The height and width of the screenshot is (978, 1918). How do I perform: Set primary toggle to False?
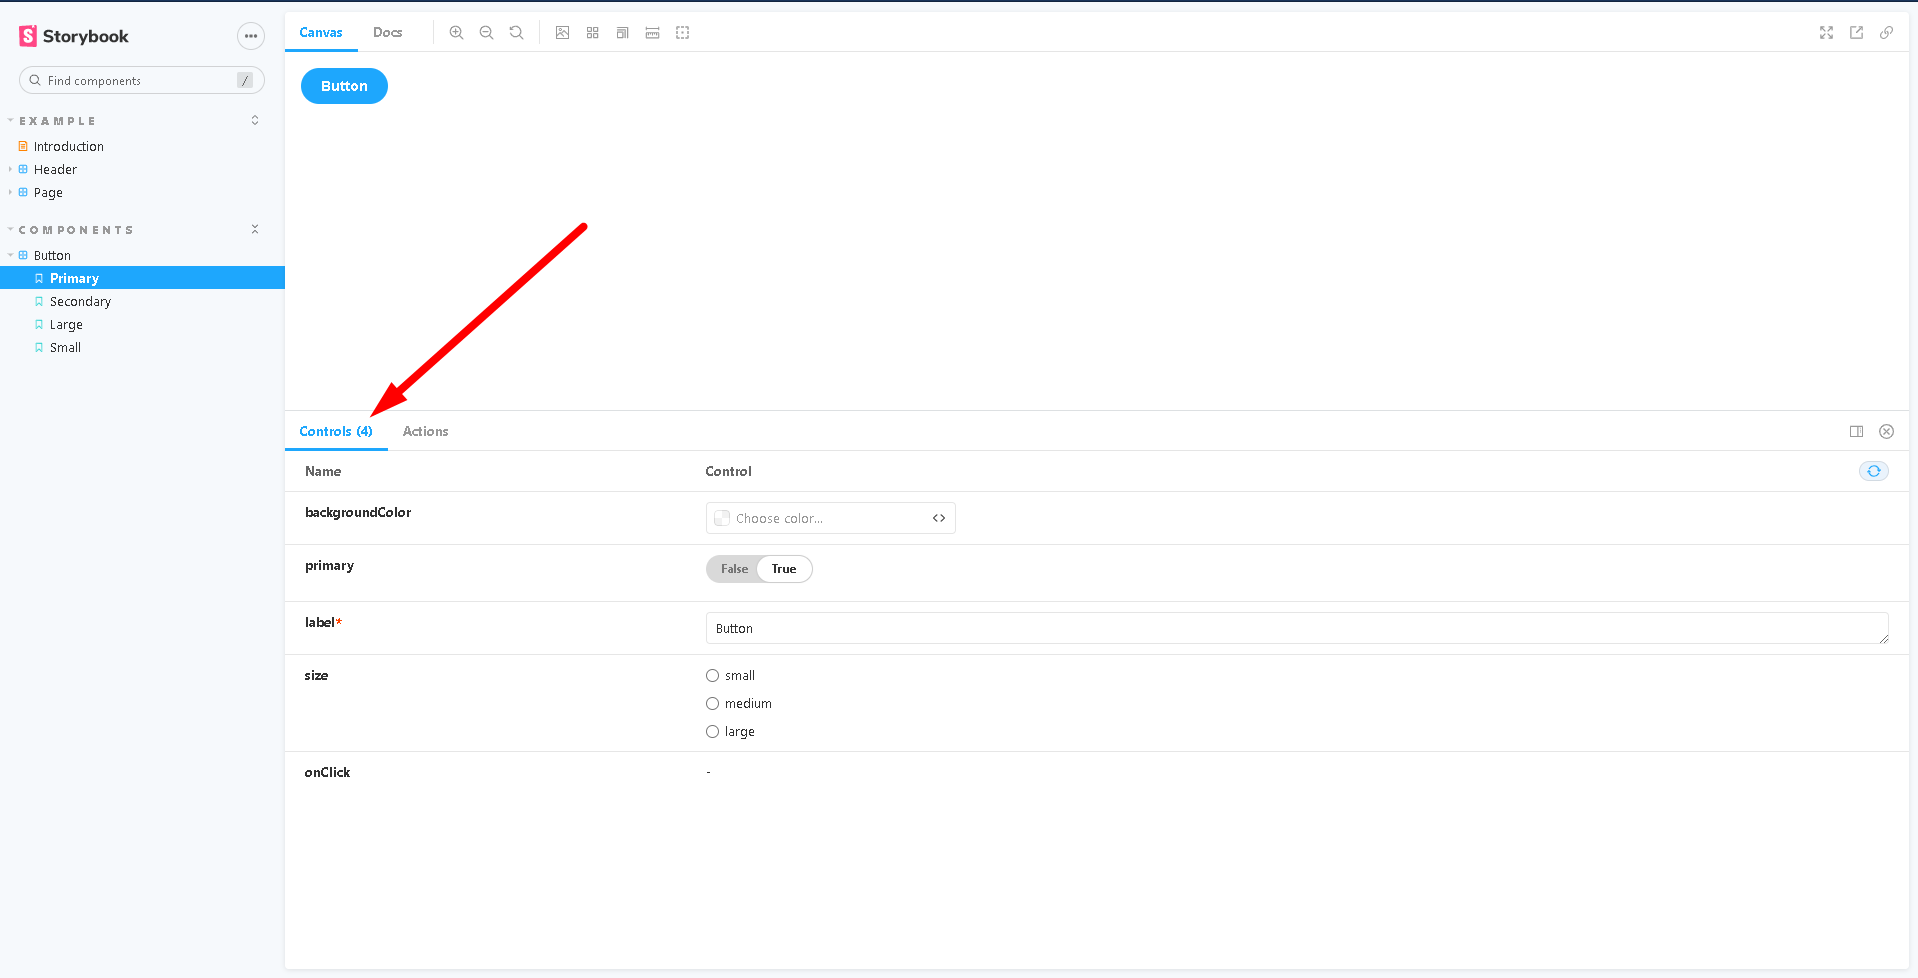tap(734, 569)
